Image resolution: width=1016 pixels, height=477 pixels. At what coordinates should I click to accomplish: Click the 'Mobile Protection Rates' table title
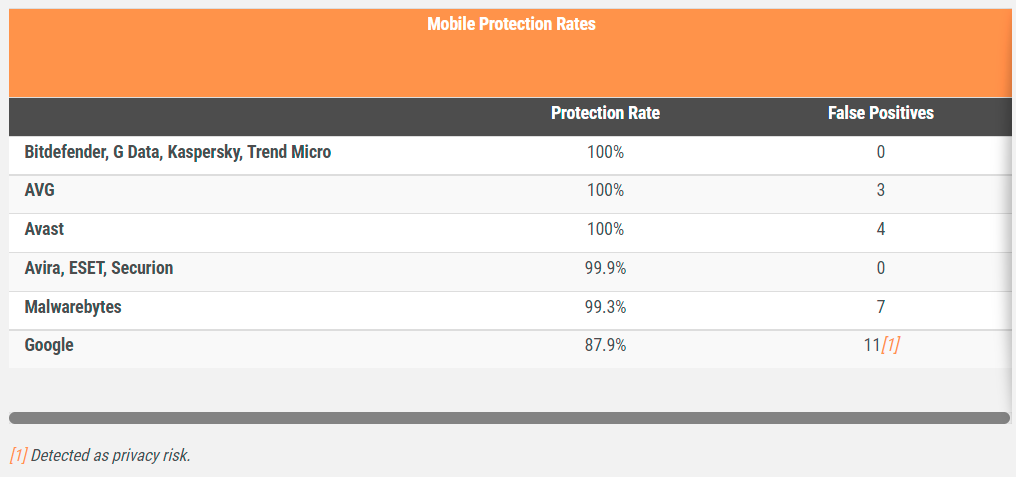click(511, 24)
